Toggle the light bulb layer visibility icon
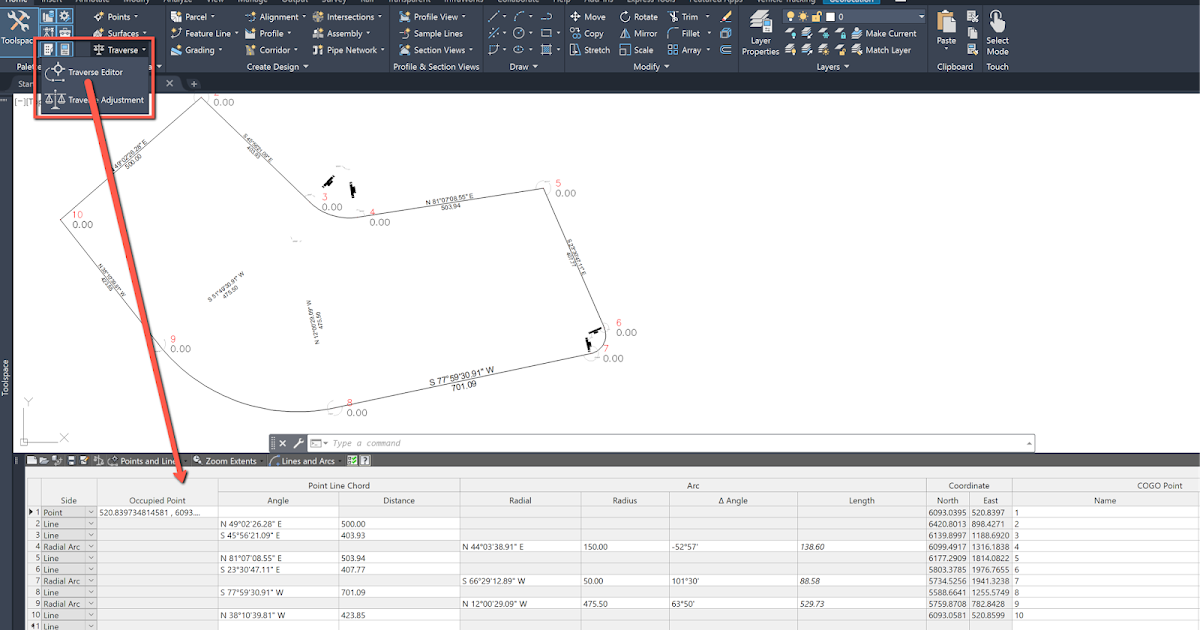 (x=790, y=15)
